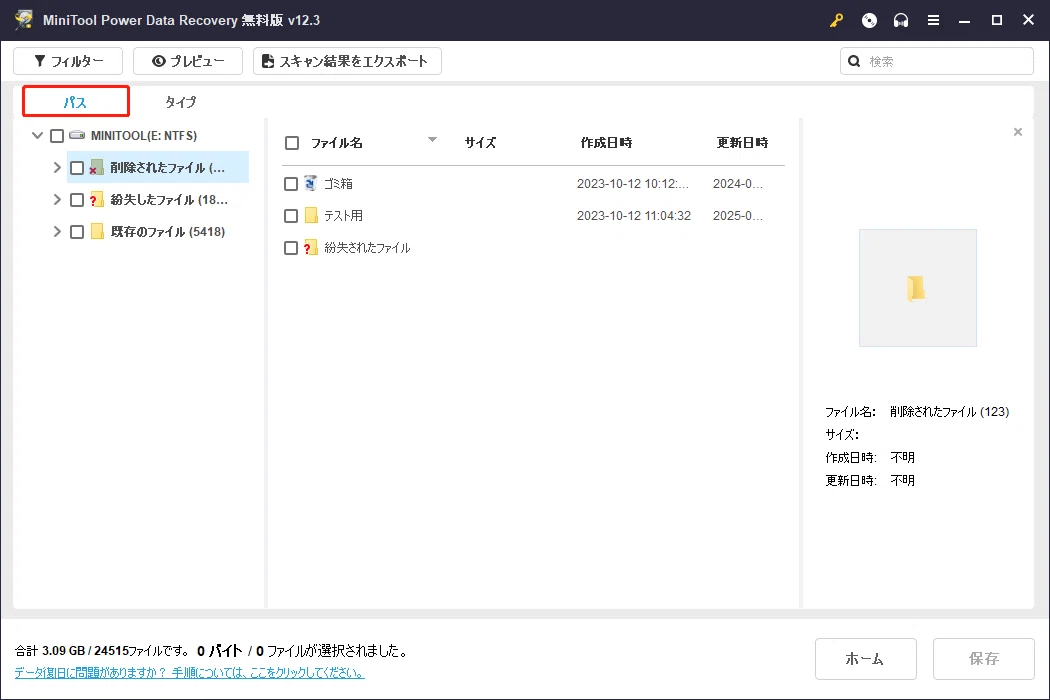Check the テスト用 row checkbox
Viewport: 1050px width, 700px height.
pos(291,216)
